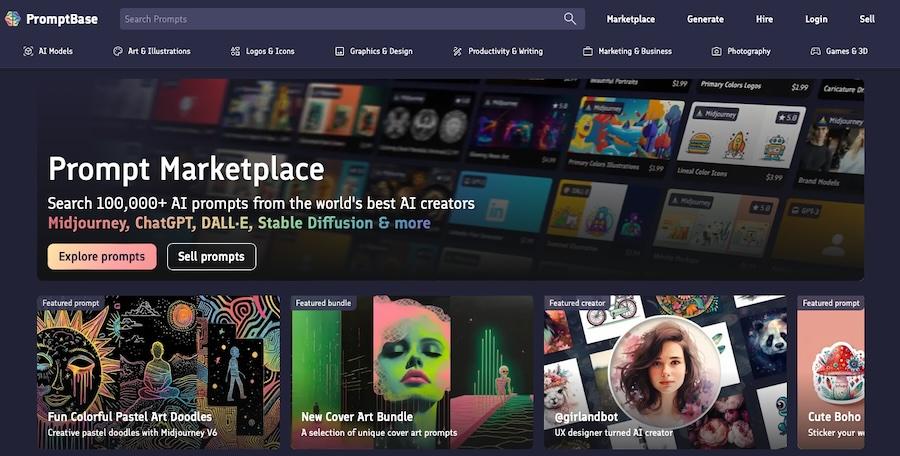This screenshot has height=456, width=900.
Task: Select the Art & Illustrations category label
Action: click(x=159, y=51)
